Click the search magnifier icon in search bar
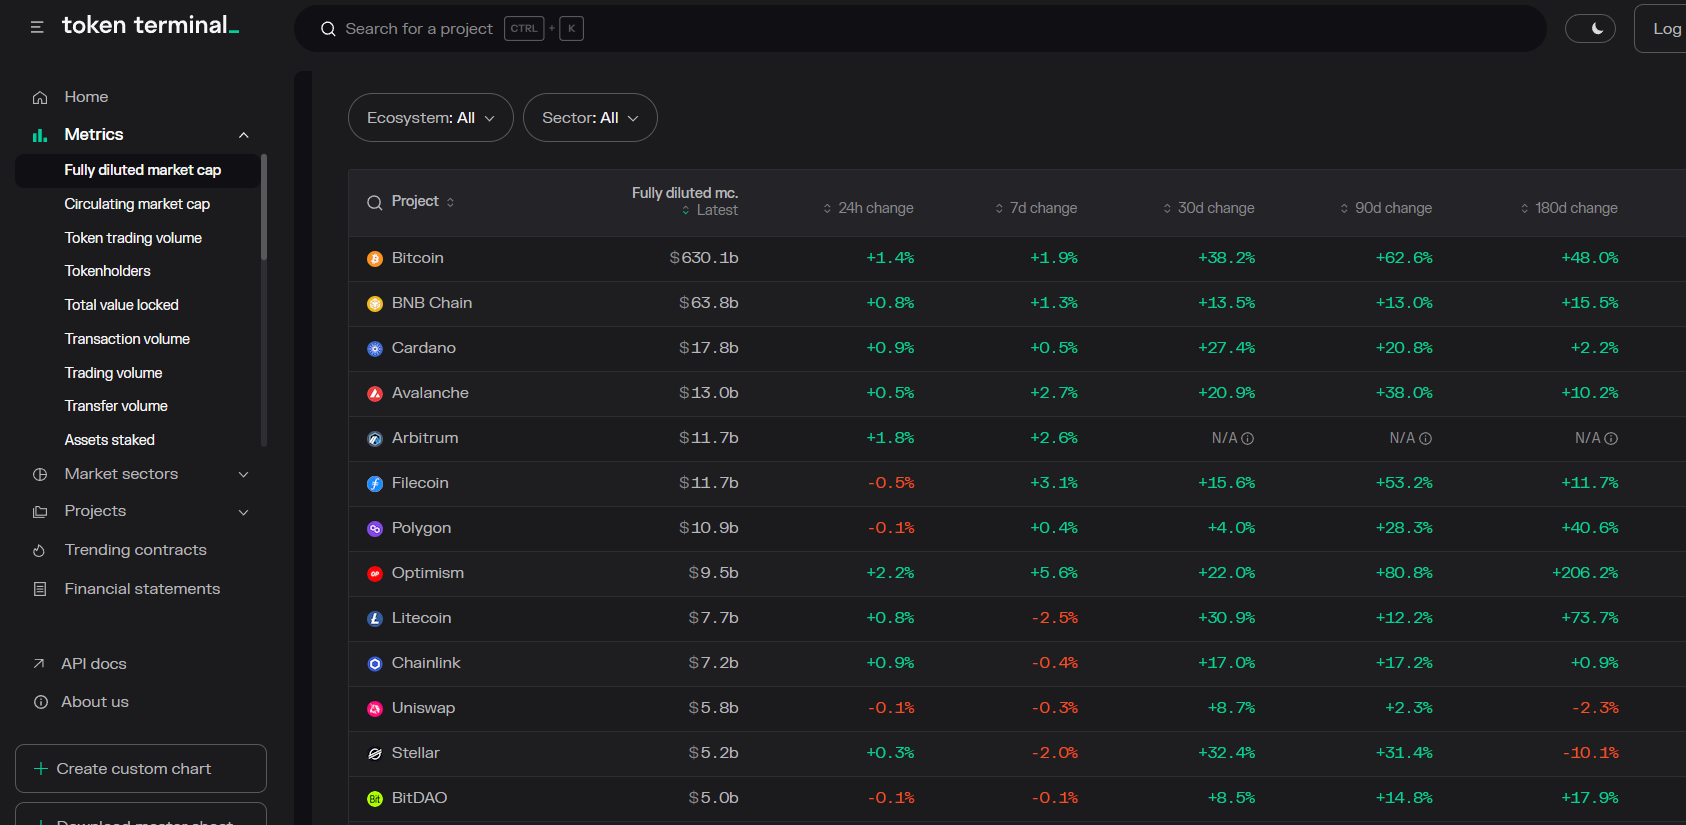This screenshot has height=825, width=1686. coord(328,29)
